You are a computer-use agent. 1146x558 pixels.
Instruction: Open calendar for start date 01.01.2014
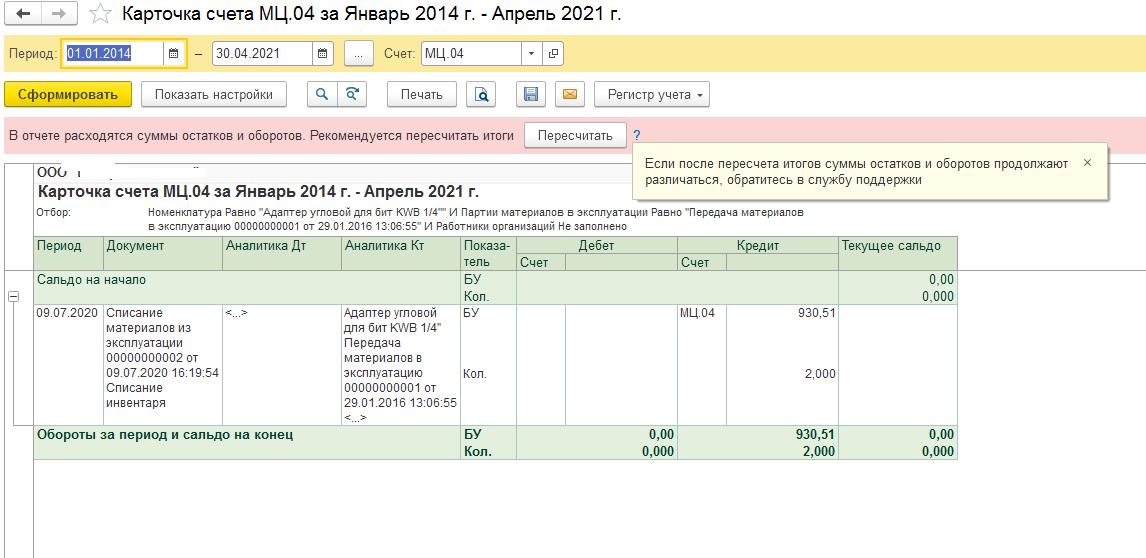[x=174, y=53]
